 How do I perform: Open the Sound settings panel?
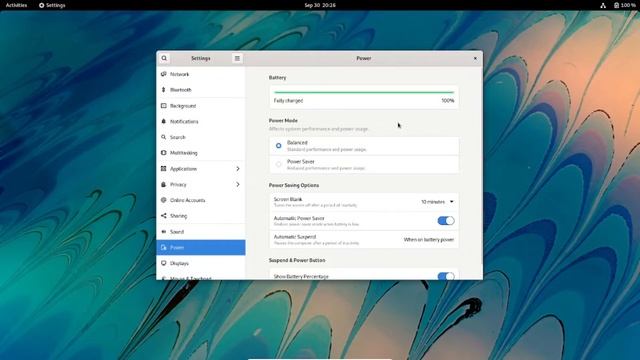tap(201, 231)
